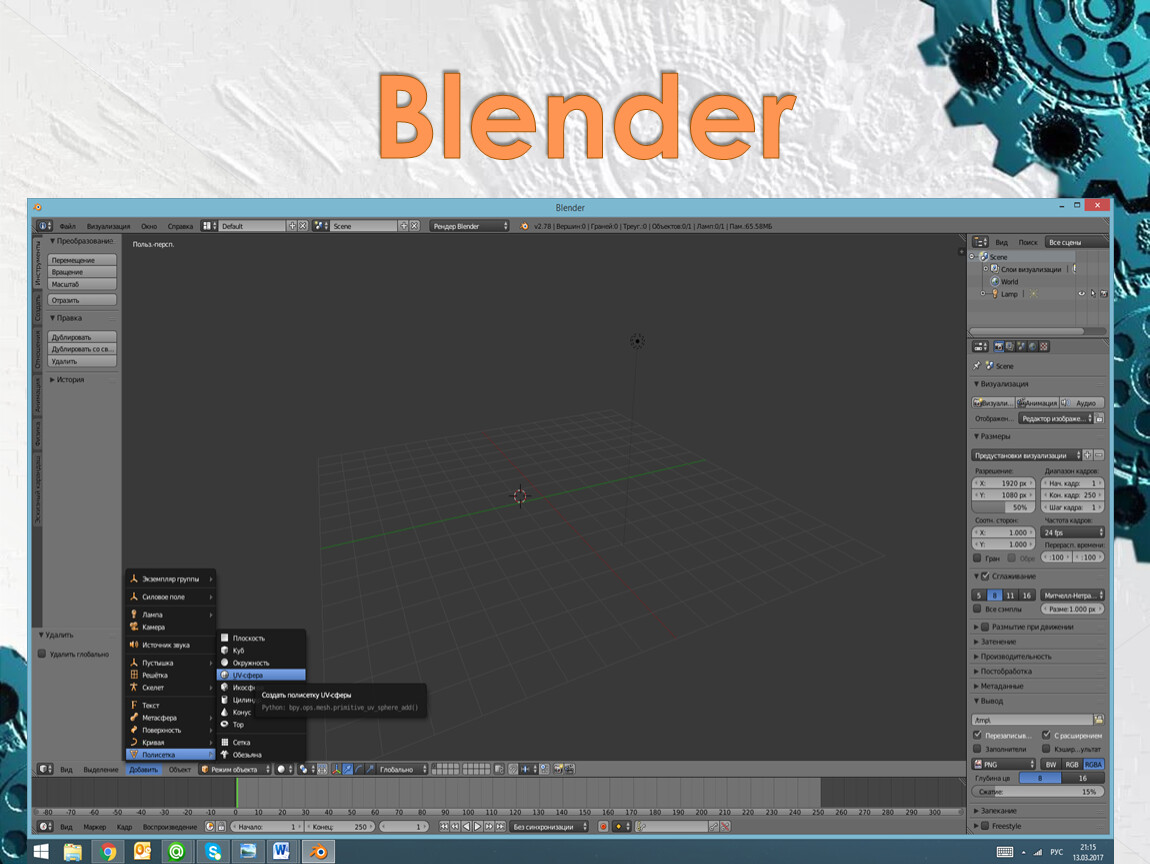Open the Глобально orientation dropdown

[402, 769]
